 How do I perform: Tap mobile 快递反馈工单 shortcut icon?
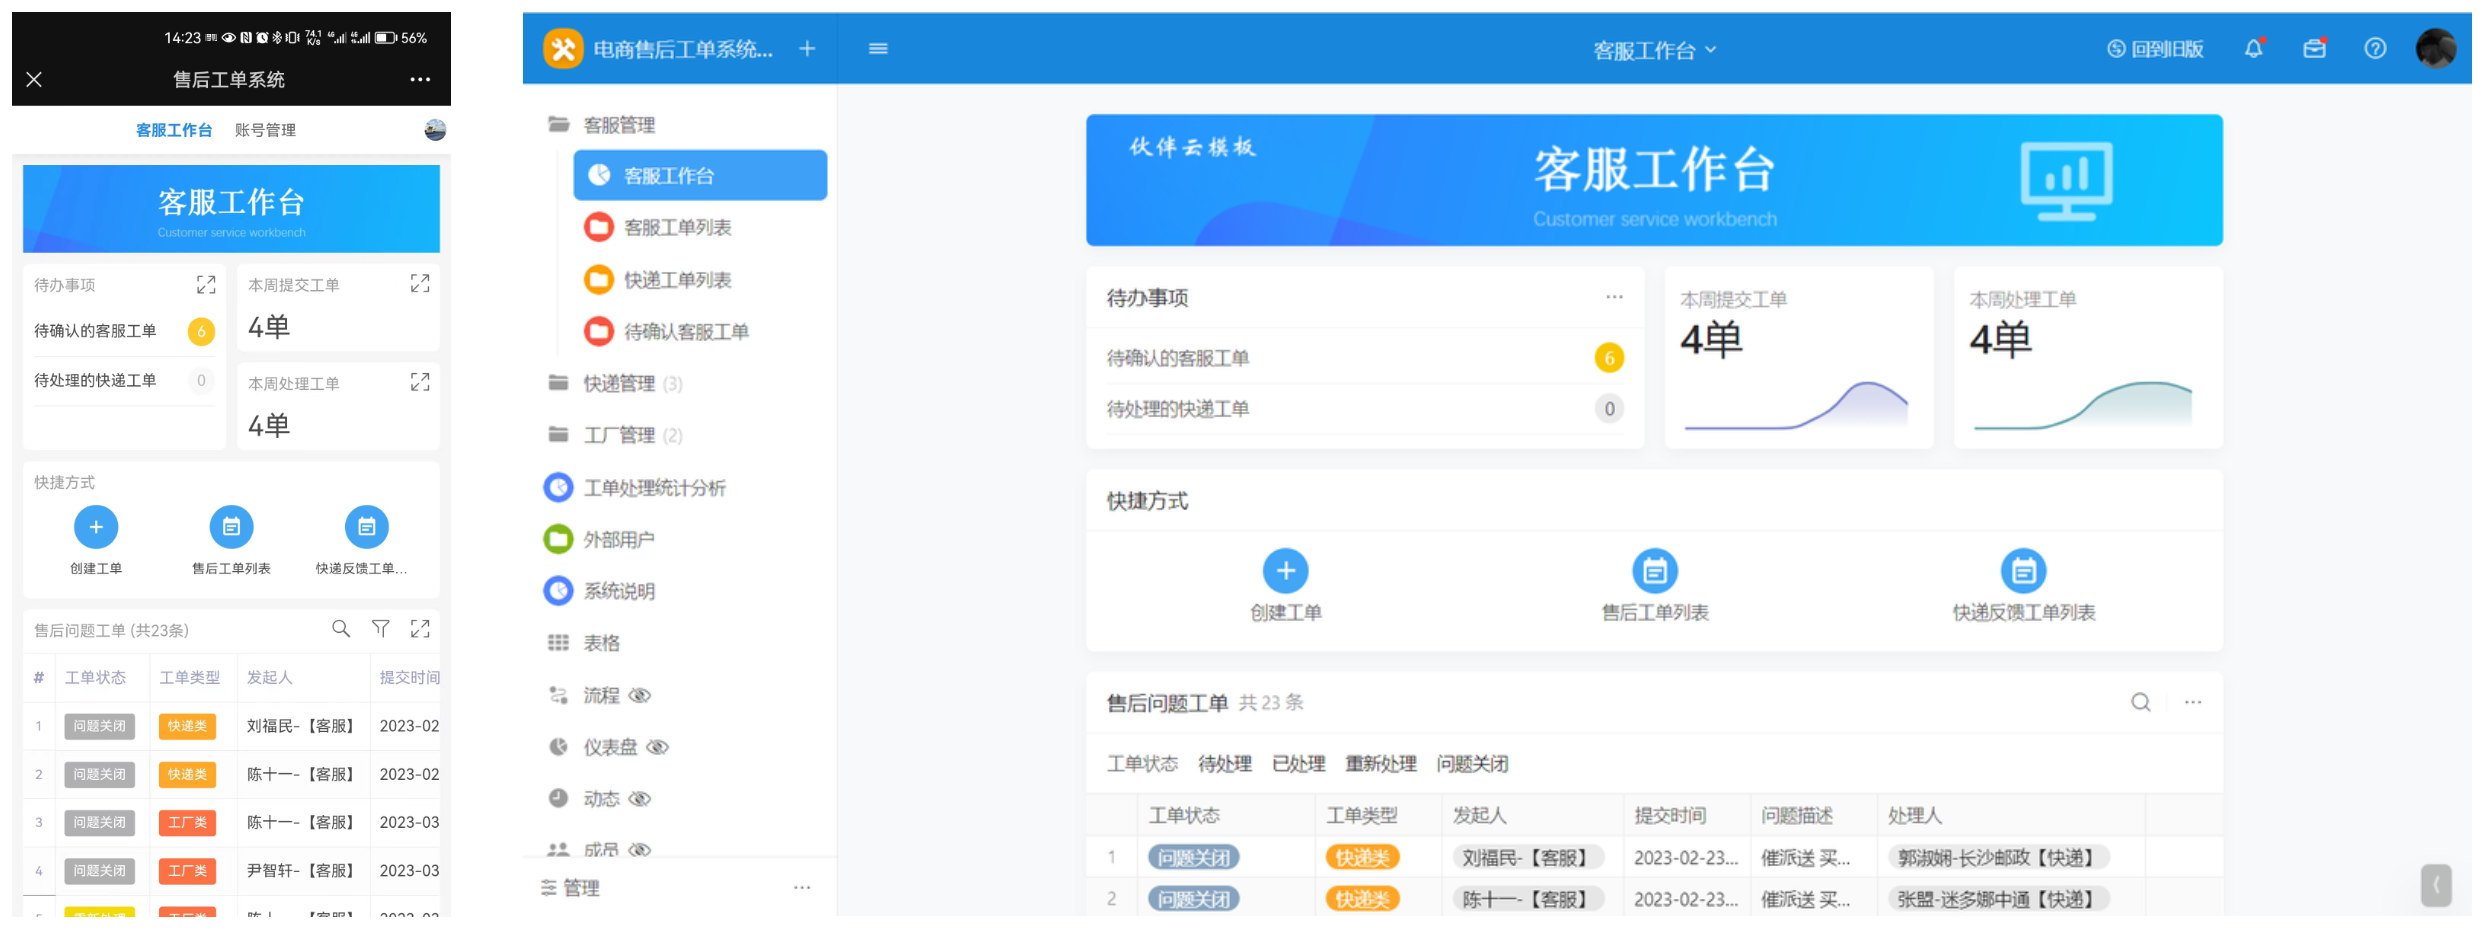367,527
